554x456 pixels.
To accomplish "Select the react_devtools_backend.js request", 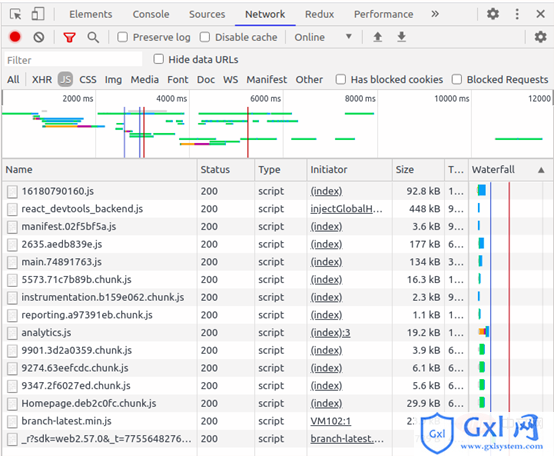I will pos(82,209).
